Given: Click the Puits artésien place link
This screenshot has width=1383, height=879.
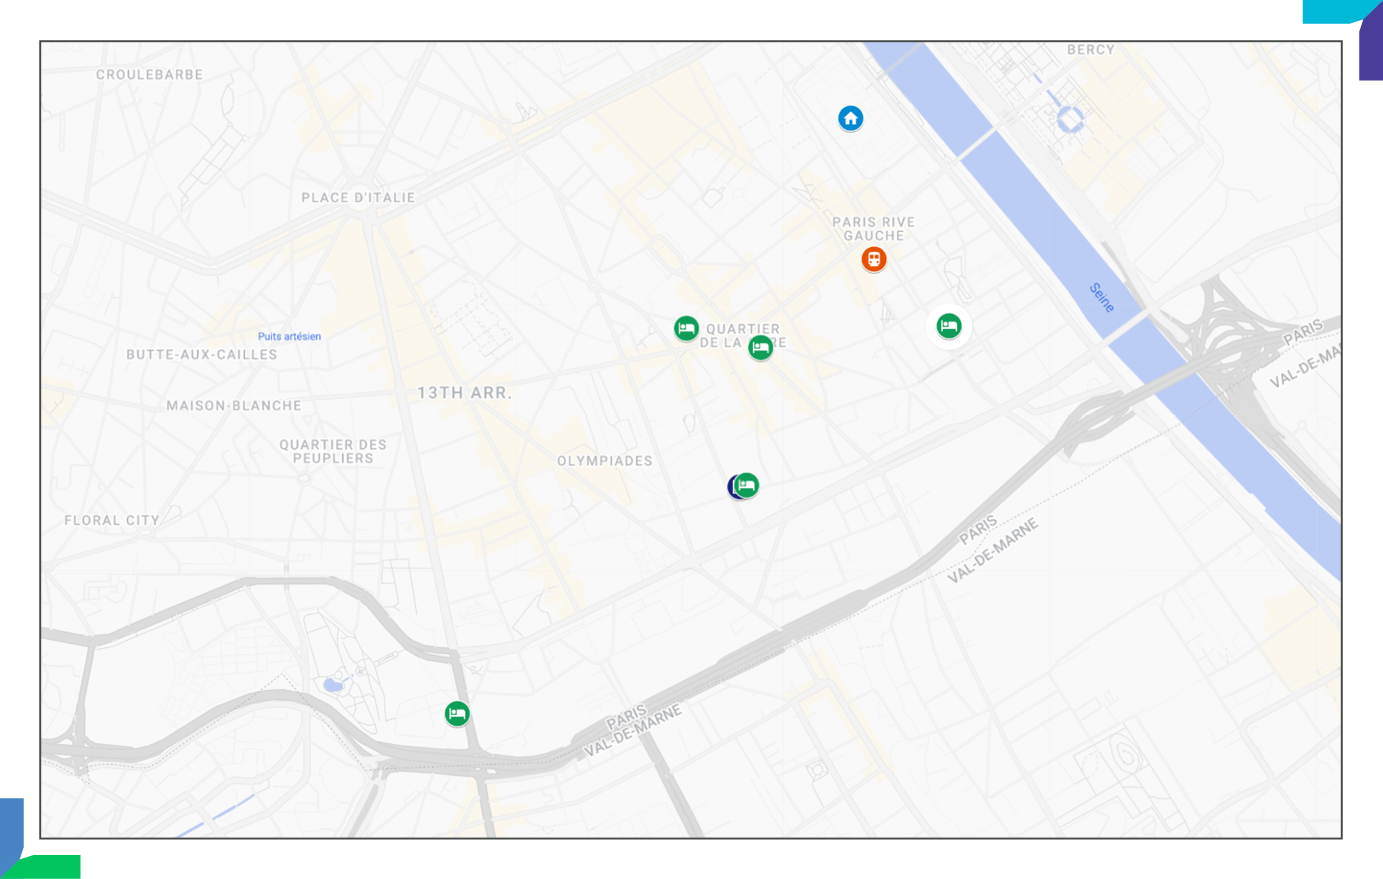Looking at the screenshot, I should tap(289, 337).
